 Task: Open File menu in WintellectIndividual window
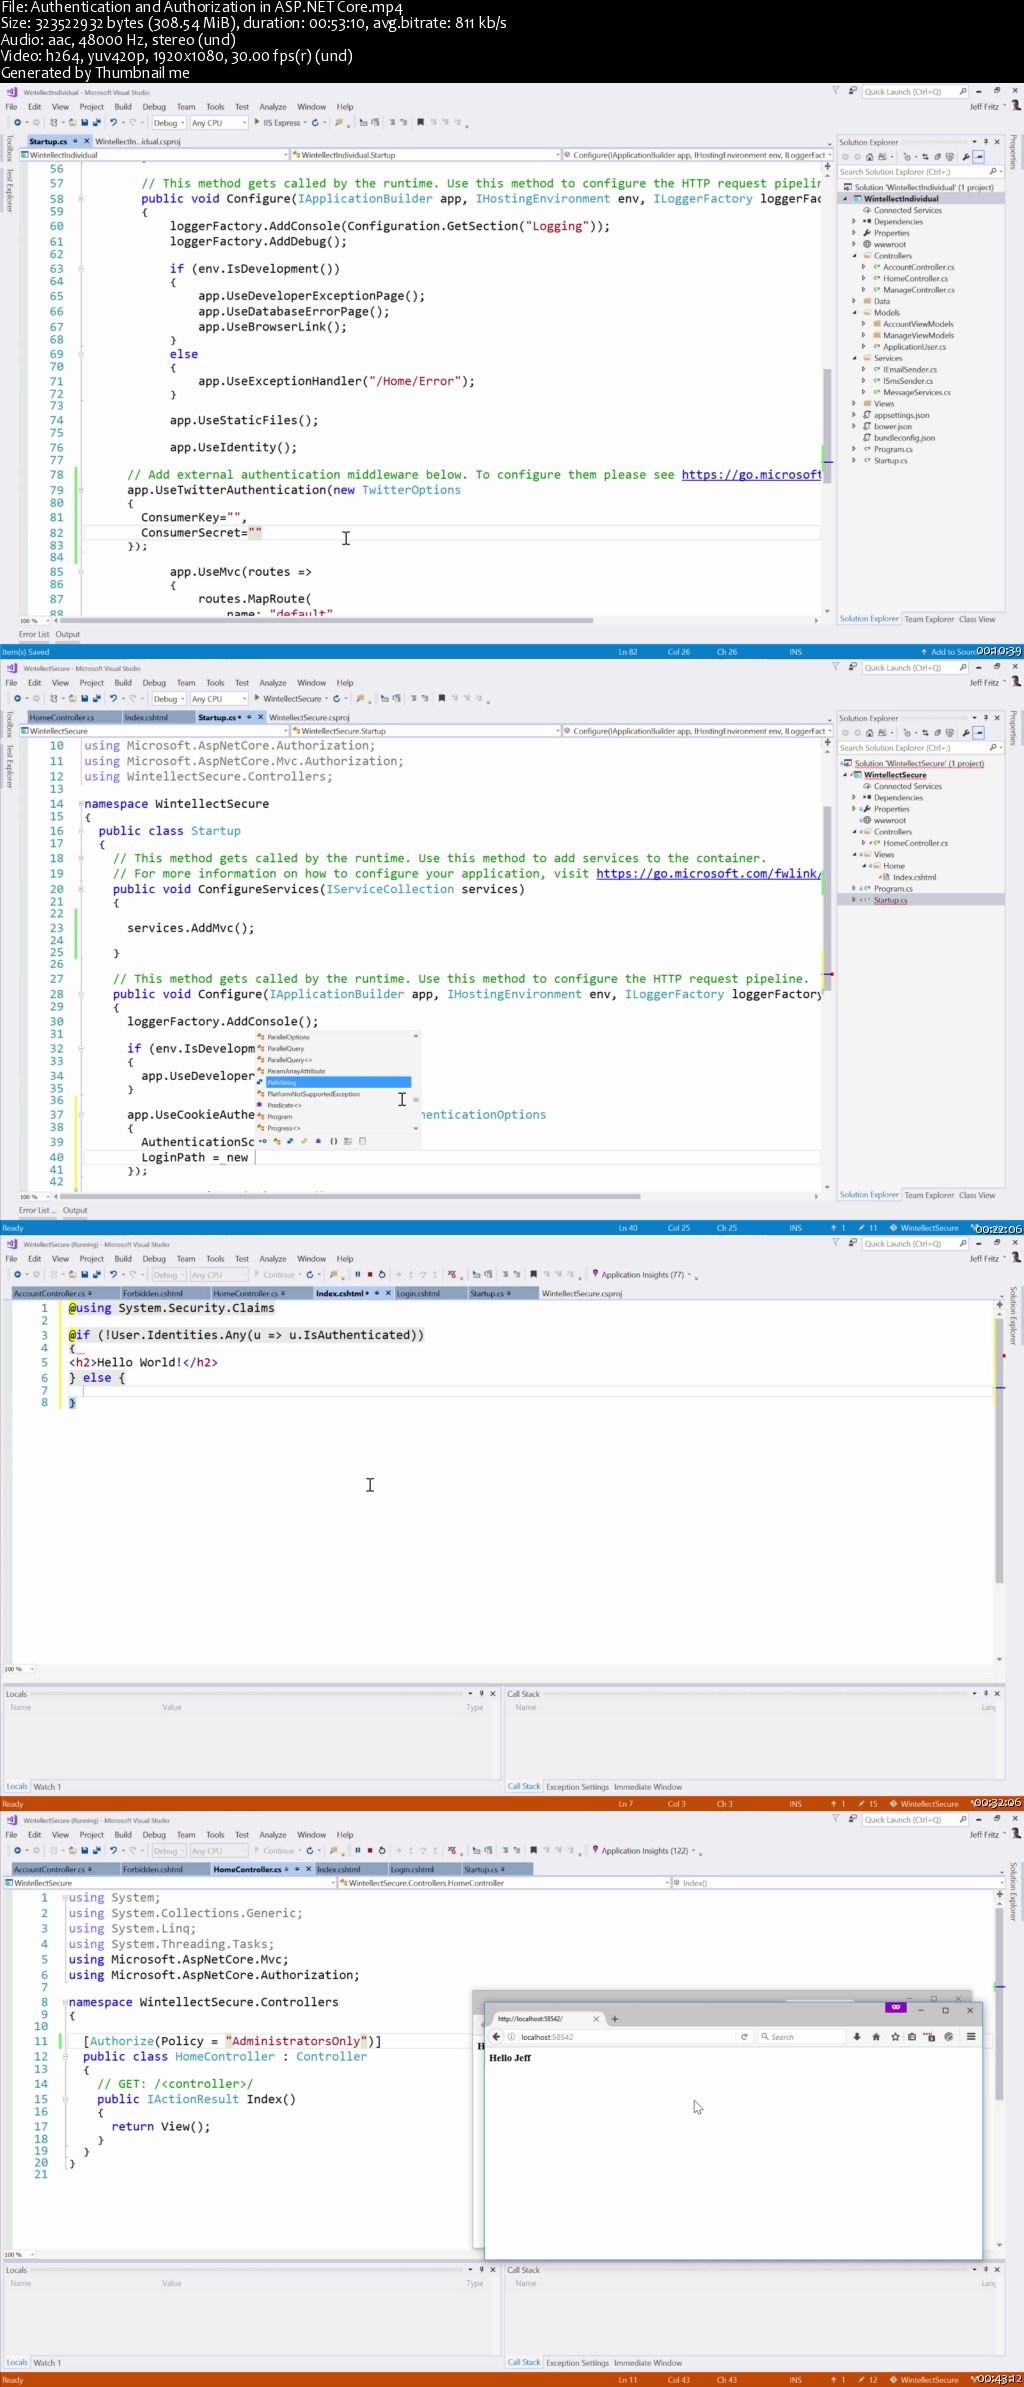coord(11,107)
